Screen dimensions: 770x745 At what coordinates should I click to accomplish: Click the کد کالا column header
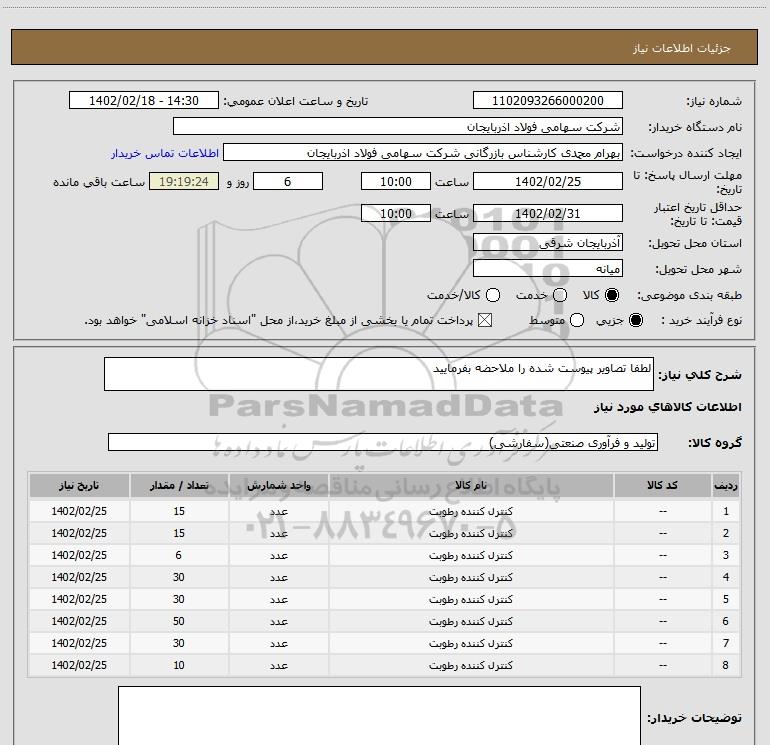662,485
